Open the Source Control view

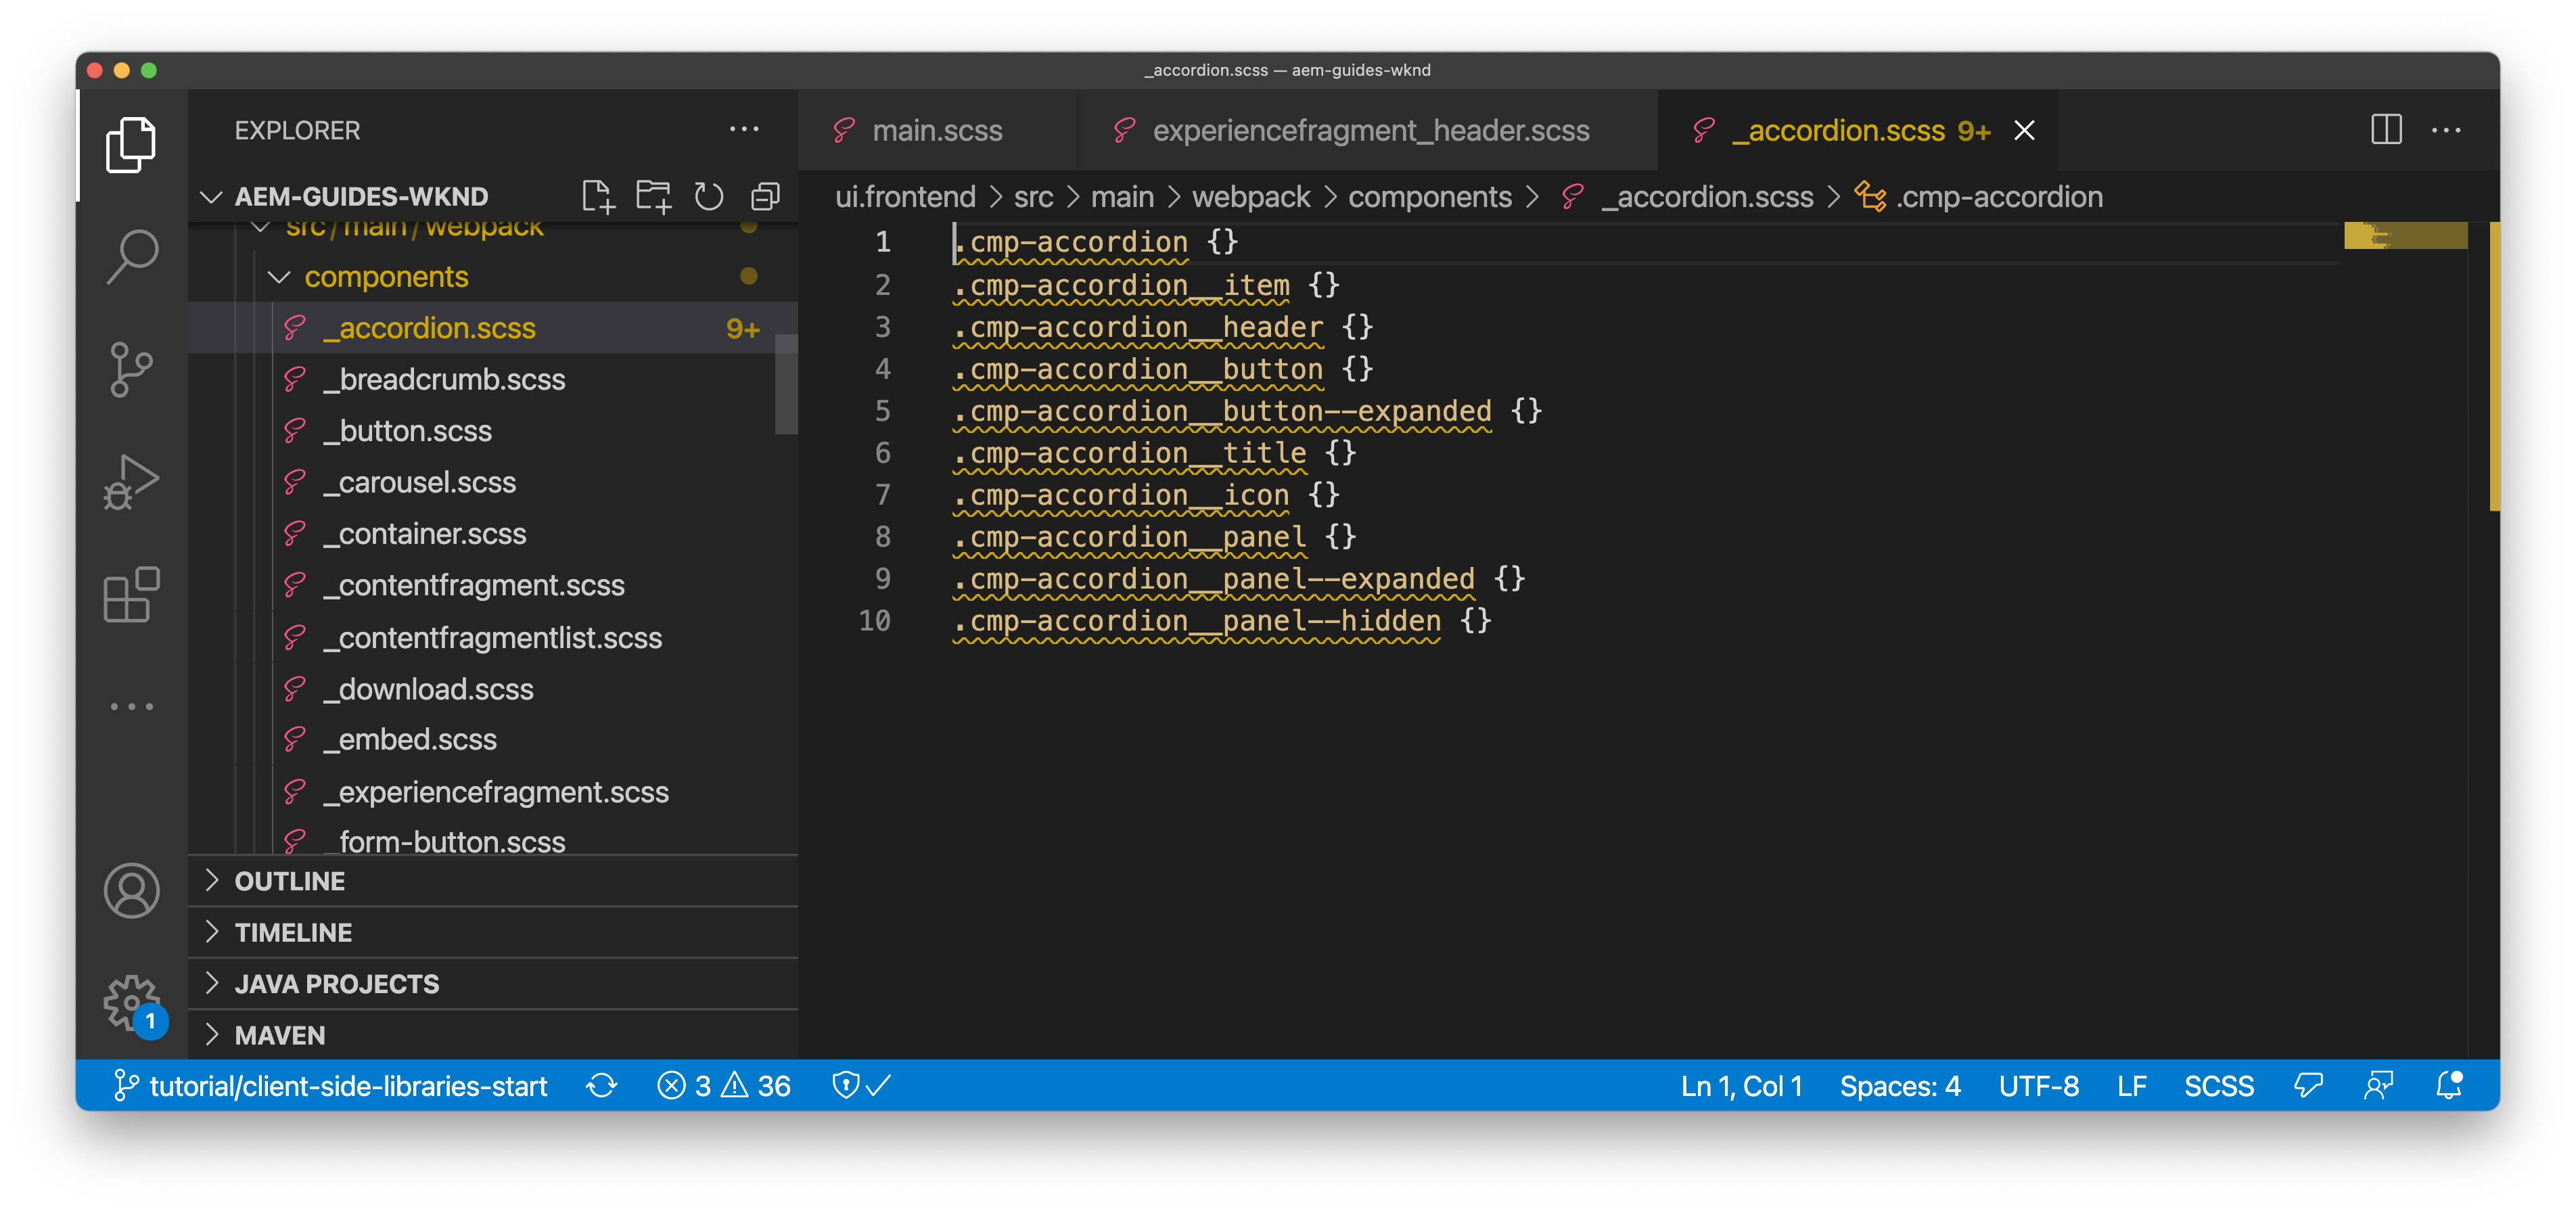(131, 370)
